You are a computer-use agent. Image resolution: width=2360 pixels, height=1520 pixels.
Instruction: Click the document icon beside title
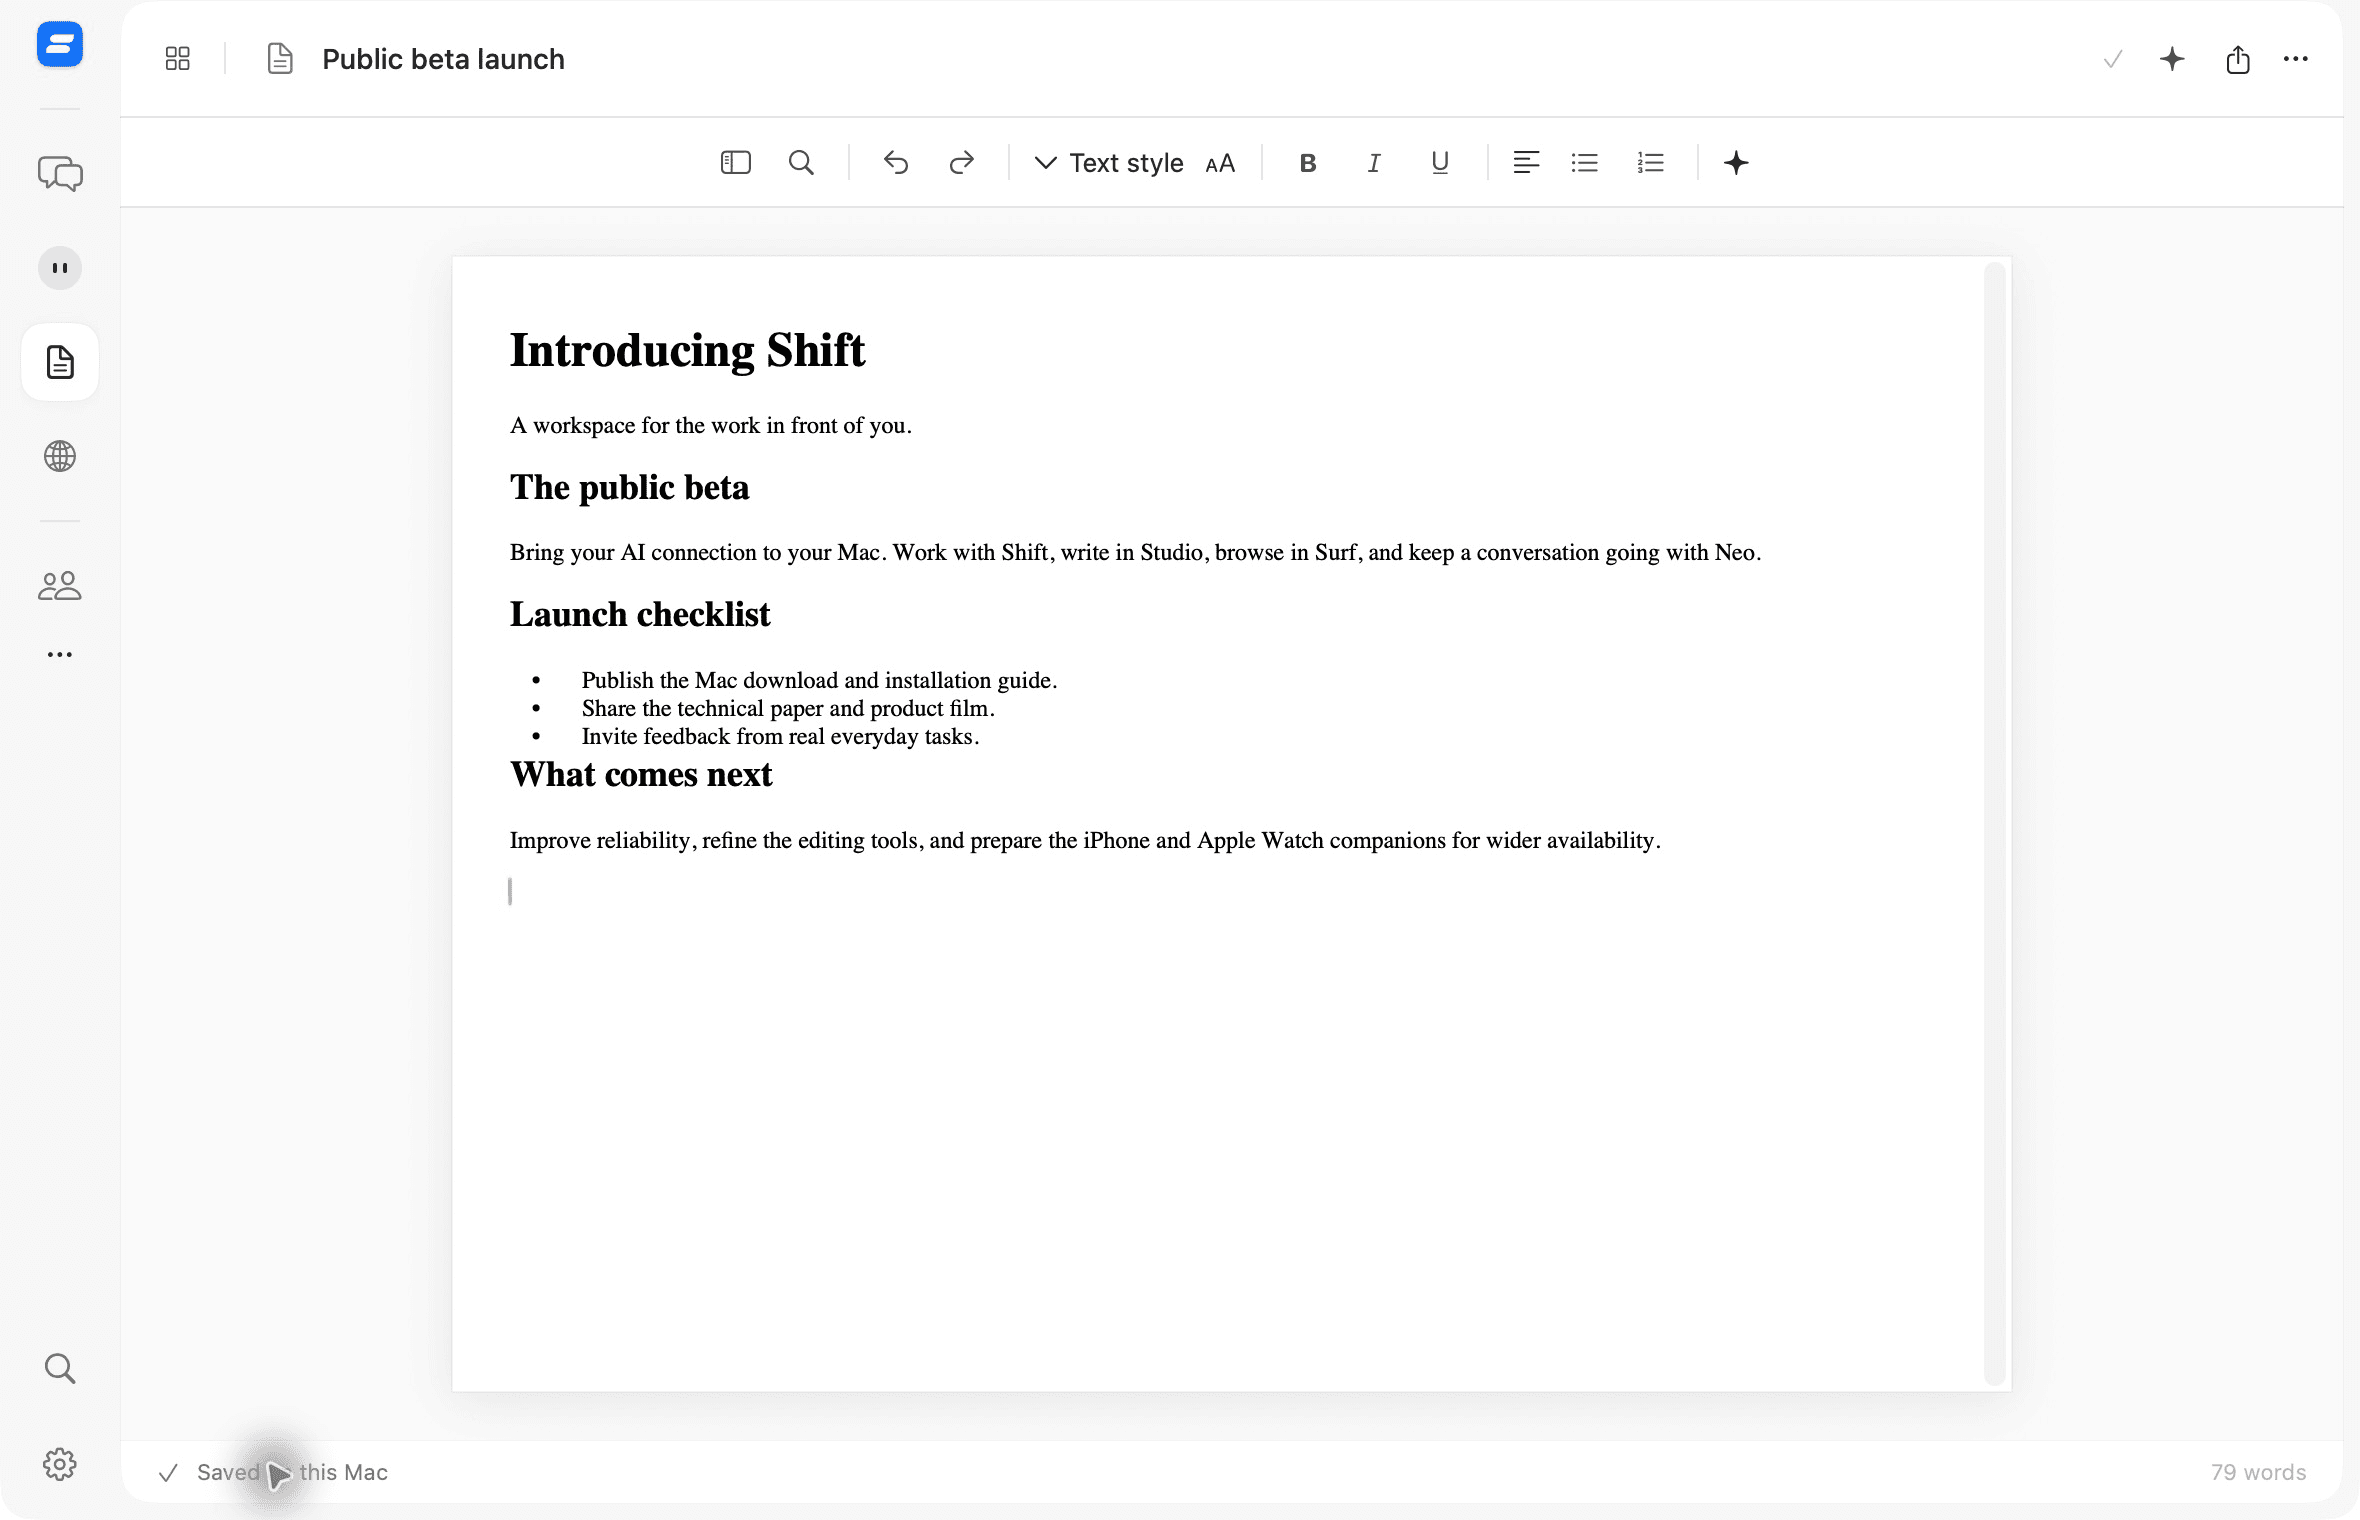pyautogui.click(x=280, y=59)
